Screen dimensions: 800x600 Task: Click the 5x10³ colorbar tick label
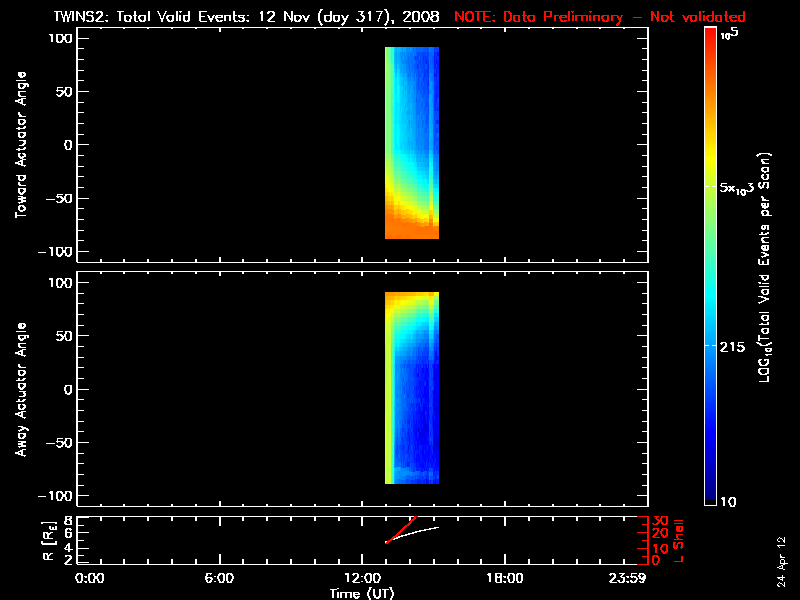click(738, 188)
